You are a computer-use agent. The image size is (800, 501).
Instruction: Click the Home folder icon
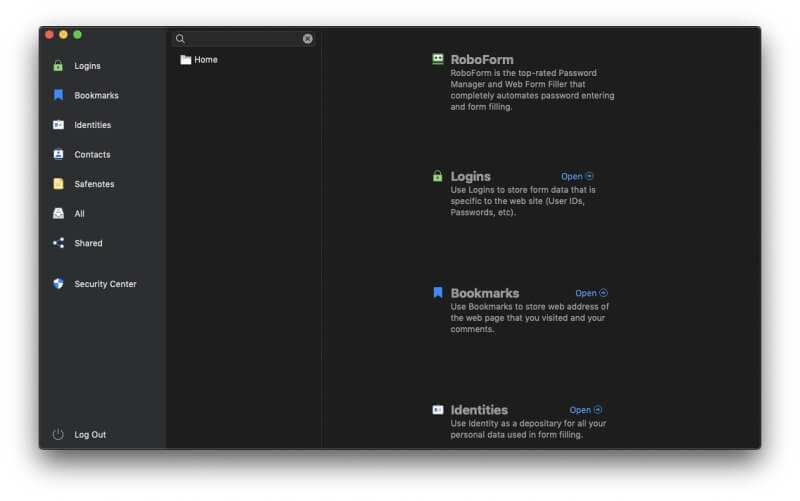186,60
